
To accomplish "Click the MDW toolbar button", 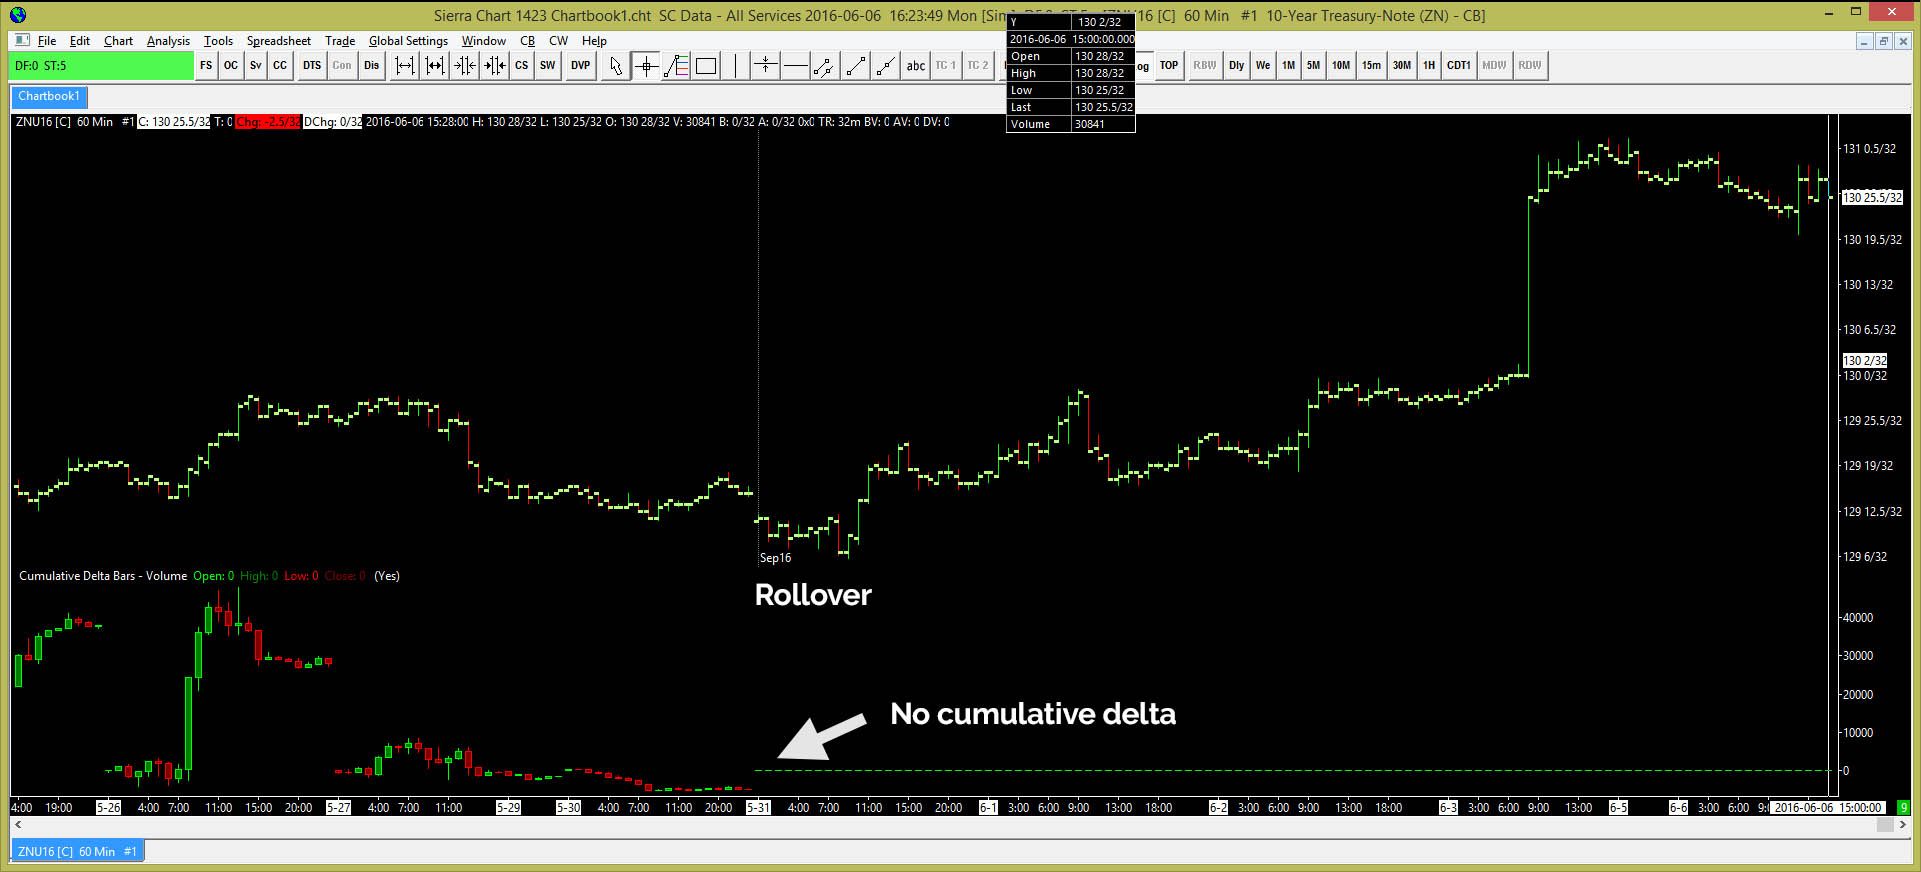I will pyautogui.click(x=1495, y=66).
